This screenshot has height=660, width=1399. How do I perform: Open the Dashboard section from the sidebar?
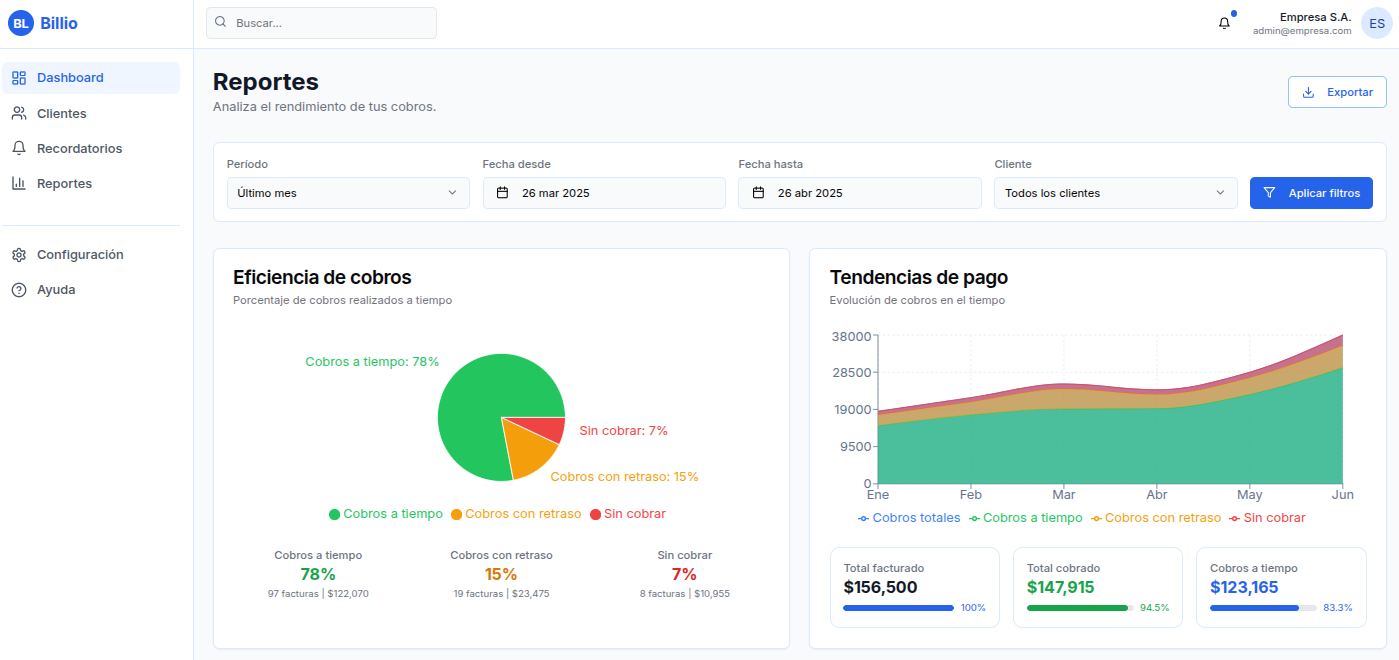pyautogui.click(x=70, y=77)
